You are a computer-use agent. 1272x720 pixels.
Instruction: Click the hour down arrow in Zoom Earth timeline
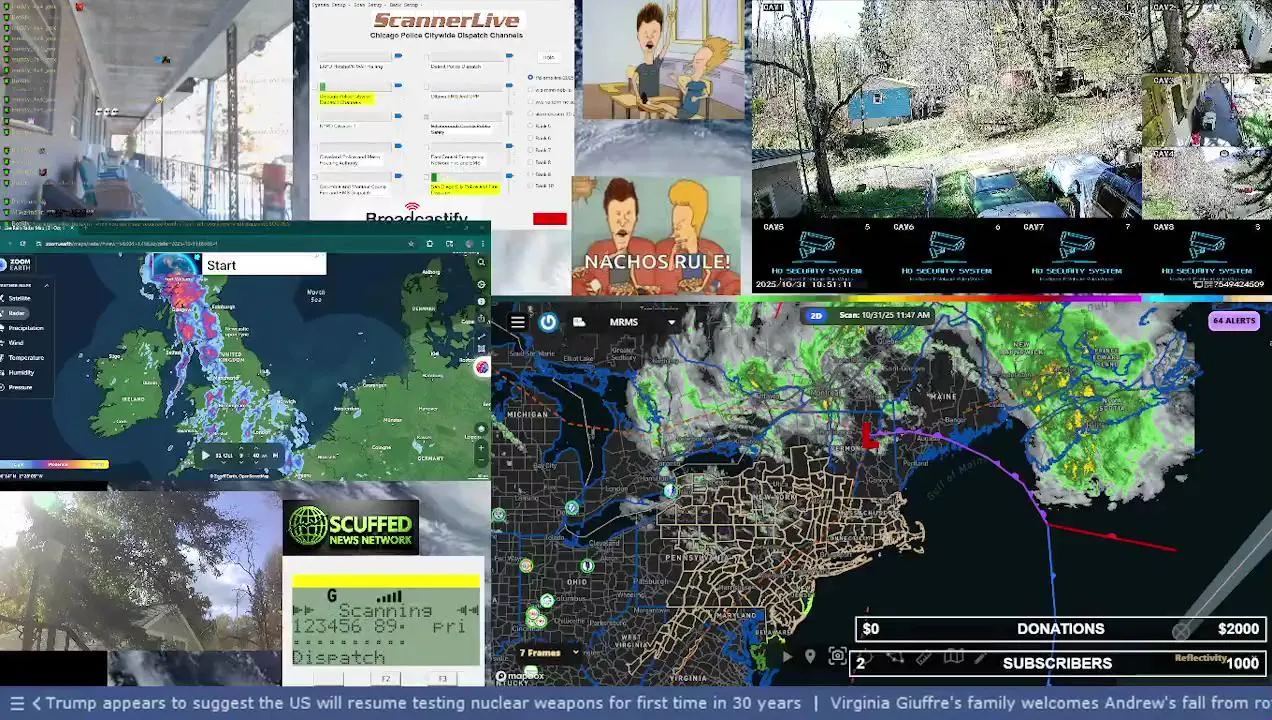241,462
